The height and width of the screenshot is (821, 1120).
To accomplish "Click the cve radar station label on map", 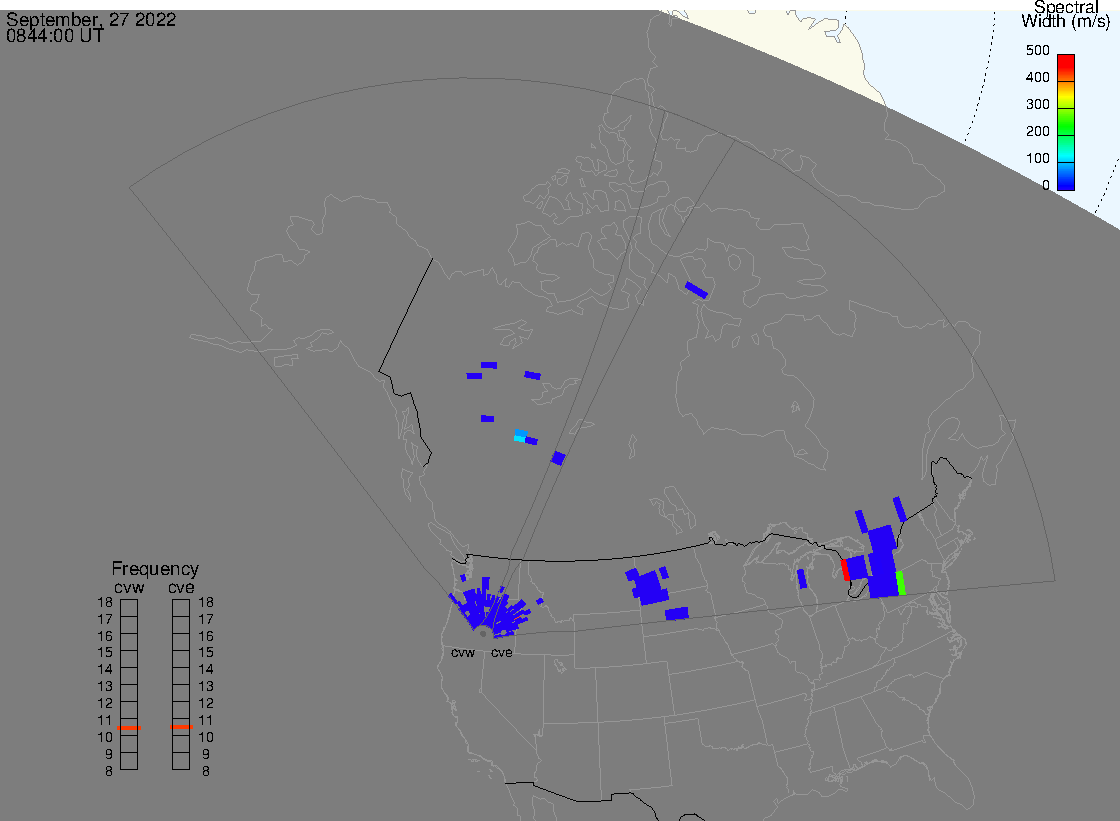I will 501,653.
